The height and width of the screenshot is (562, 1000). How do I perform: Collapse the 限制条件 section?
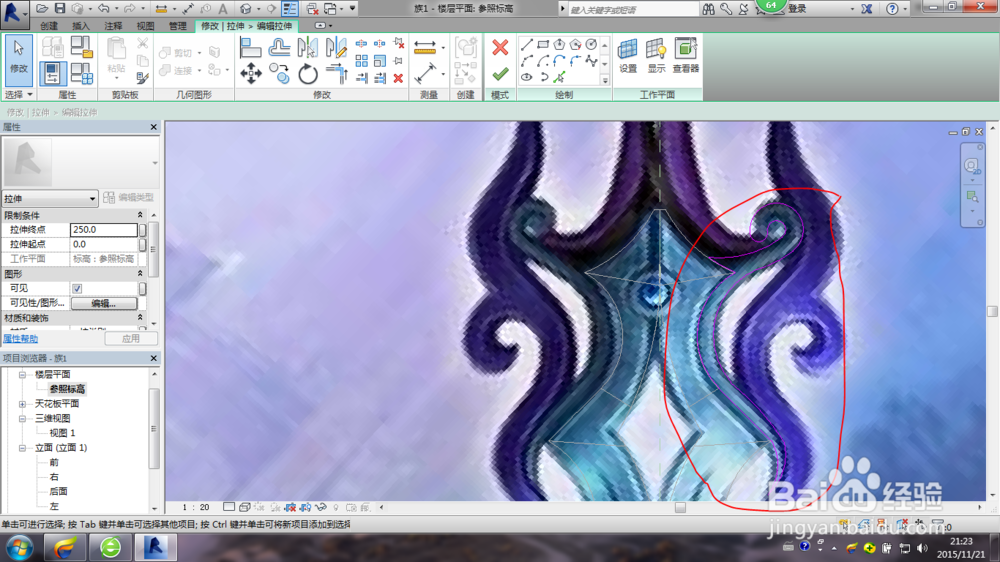point(140,215)
